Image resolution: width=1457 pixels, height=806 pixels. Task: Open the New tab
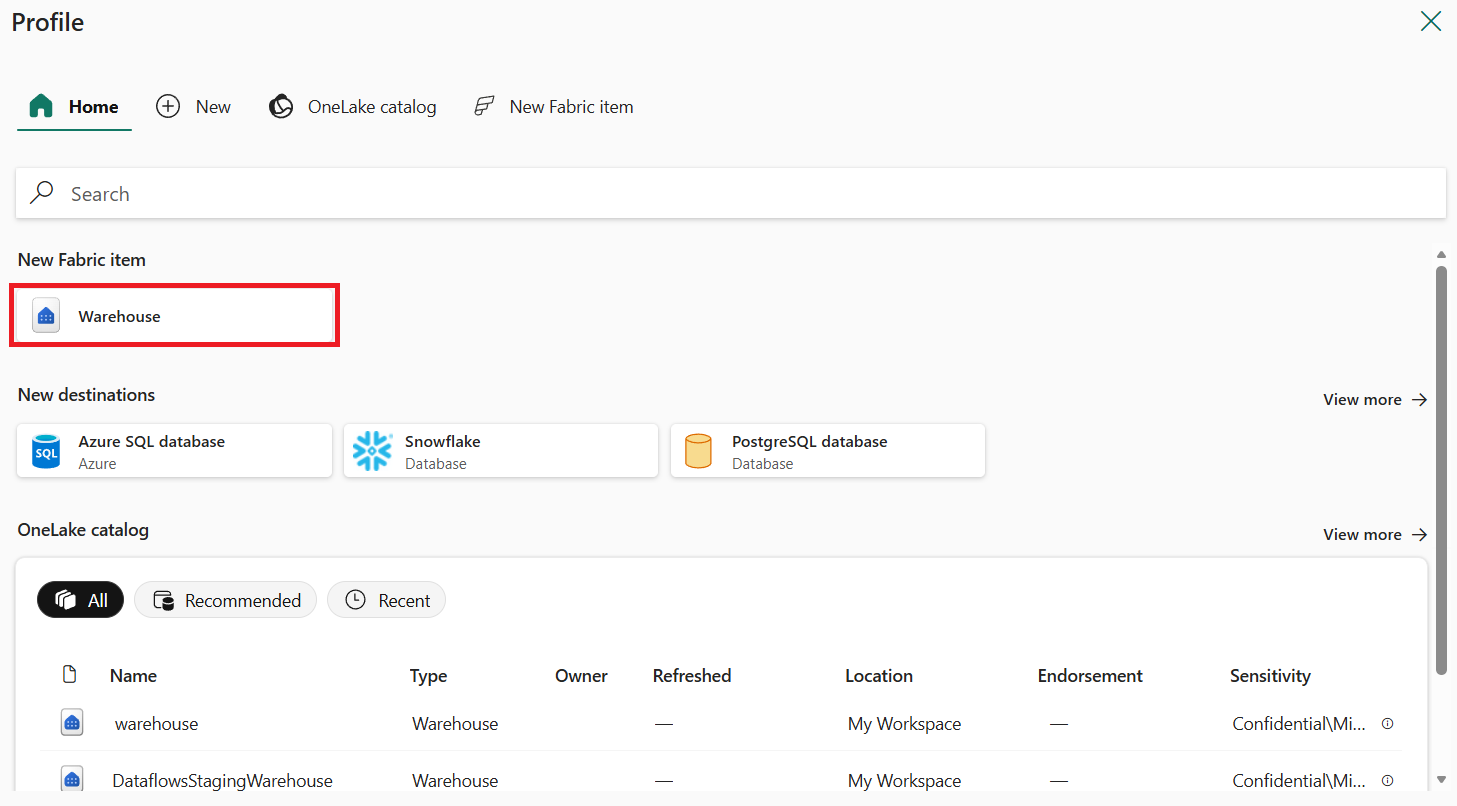pos(193,105)
